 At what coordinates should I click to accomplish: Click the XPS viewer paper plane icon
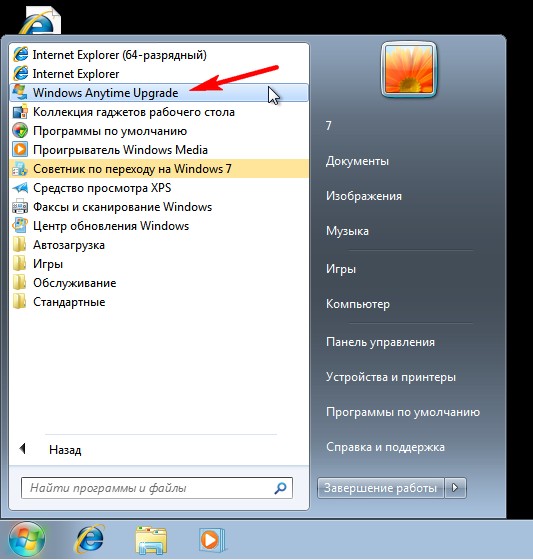tap(20, 188)
